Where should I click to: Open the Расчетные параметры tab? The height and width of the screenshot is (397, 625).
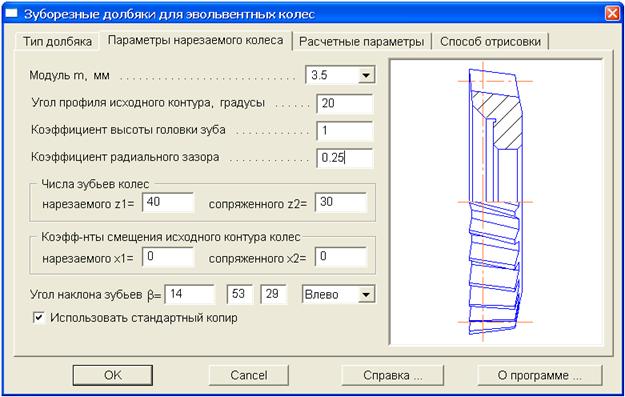[x=361, y=41]
